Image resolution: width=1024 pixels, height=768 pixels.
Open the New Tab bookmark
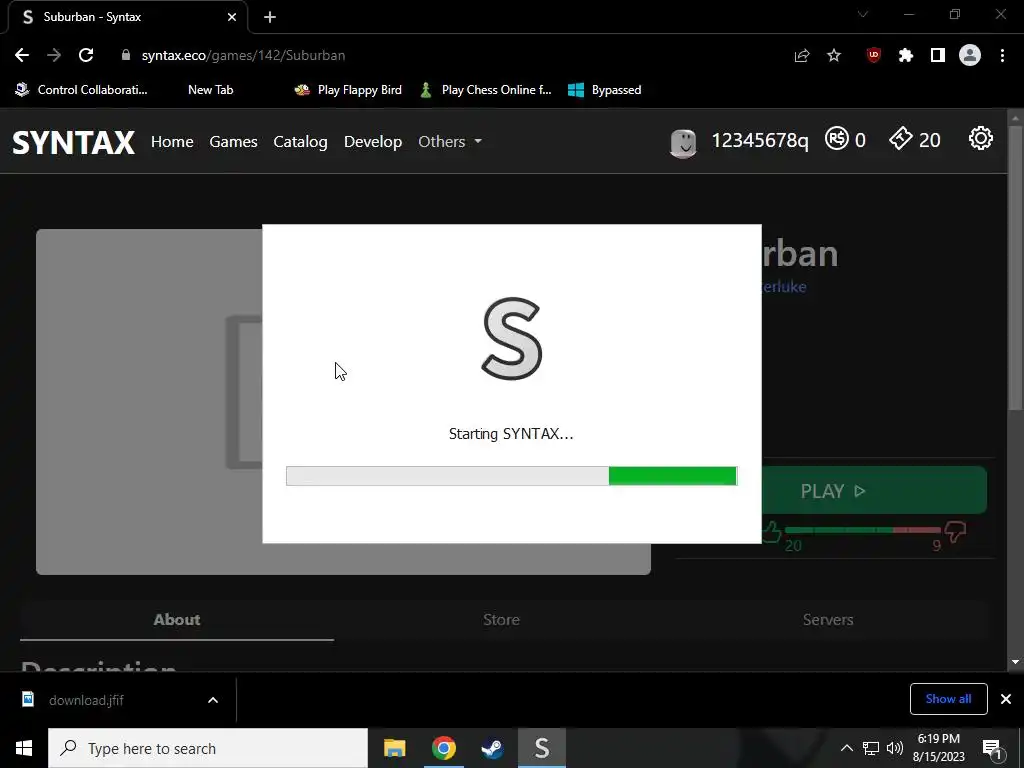tap(210, 90)
